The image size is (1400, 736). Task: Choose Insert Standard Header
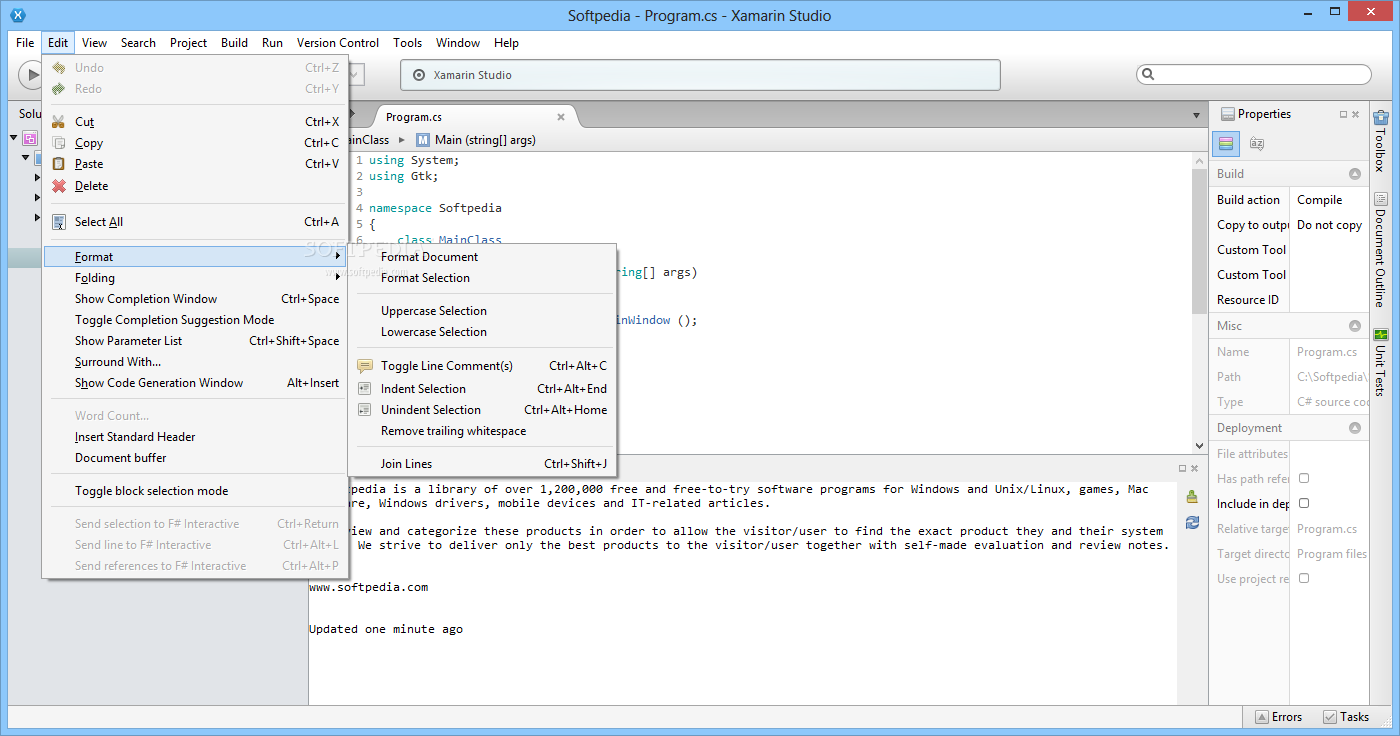coord(195,437)
